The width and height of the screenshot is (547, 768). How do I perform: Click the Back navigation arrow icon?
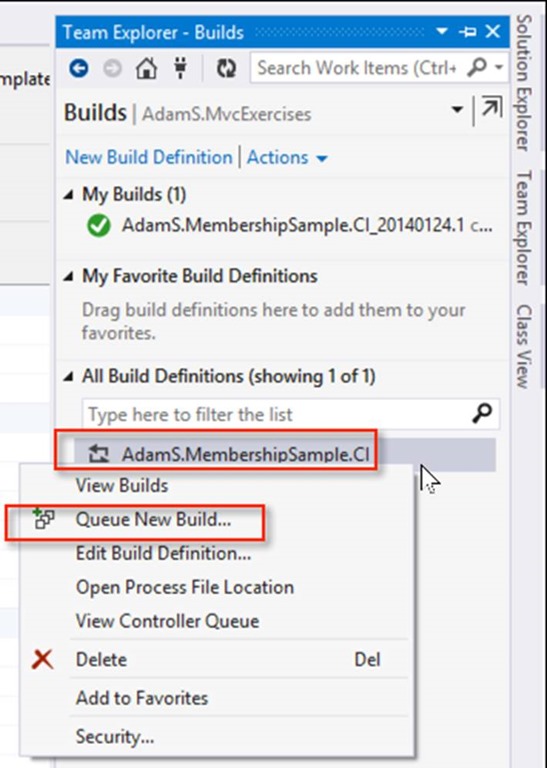78,69
